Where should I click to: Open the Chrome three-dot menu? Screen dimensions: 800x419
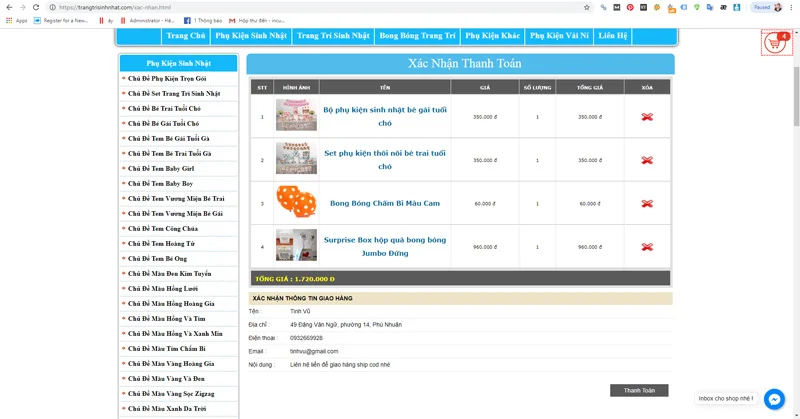pyautogui.click(x=791, y=7)
